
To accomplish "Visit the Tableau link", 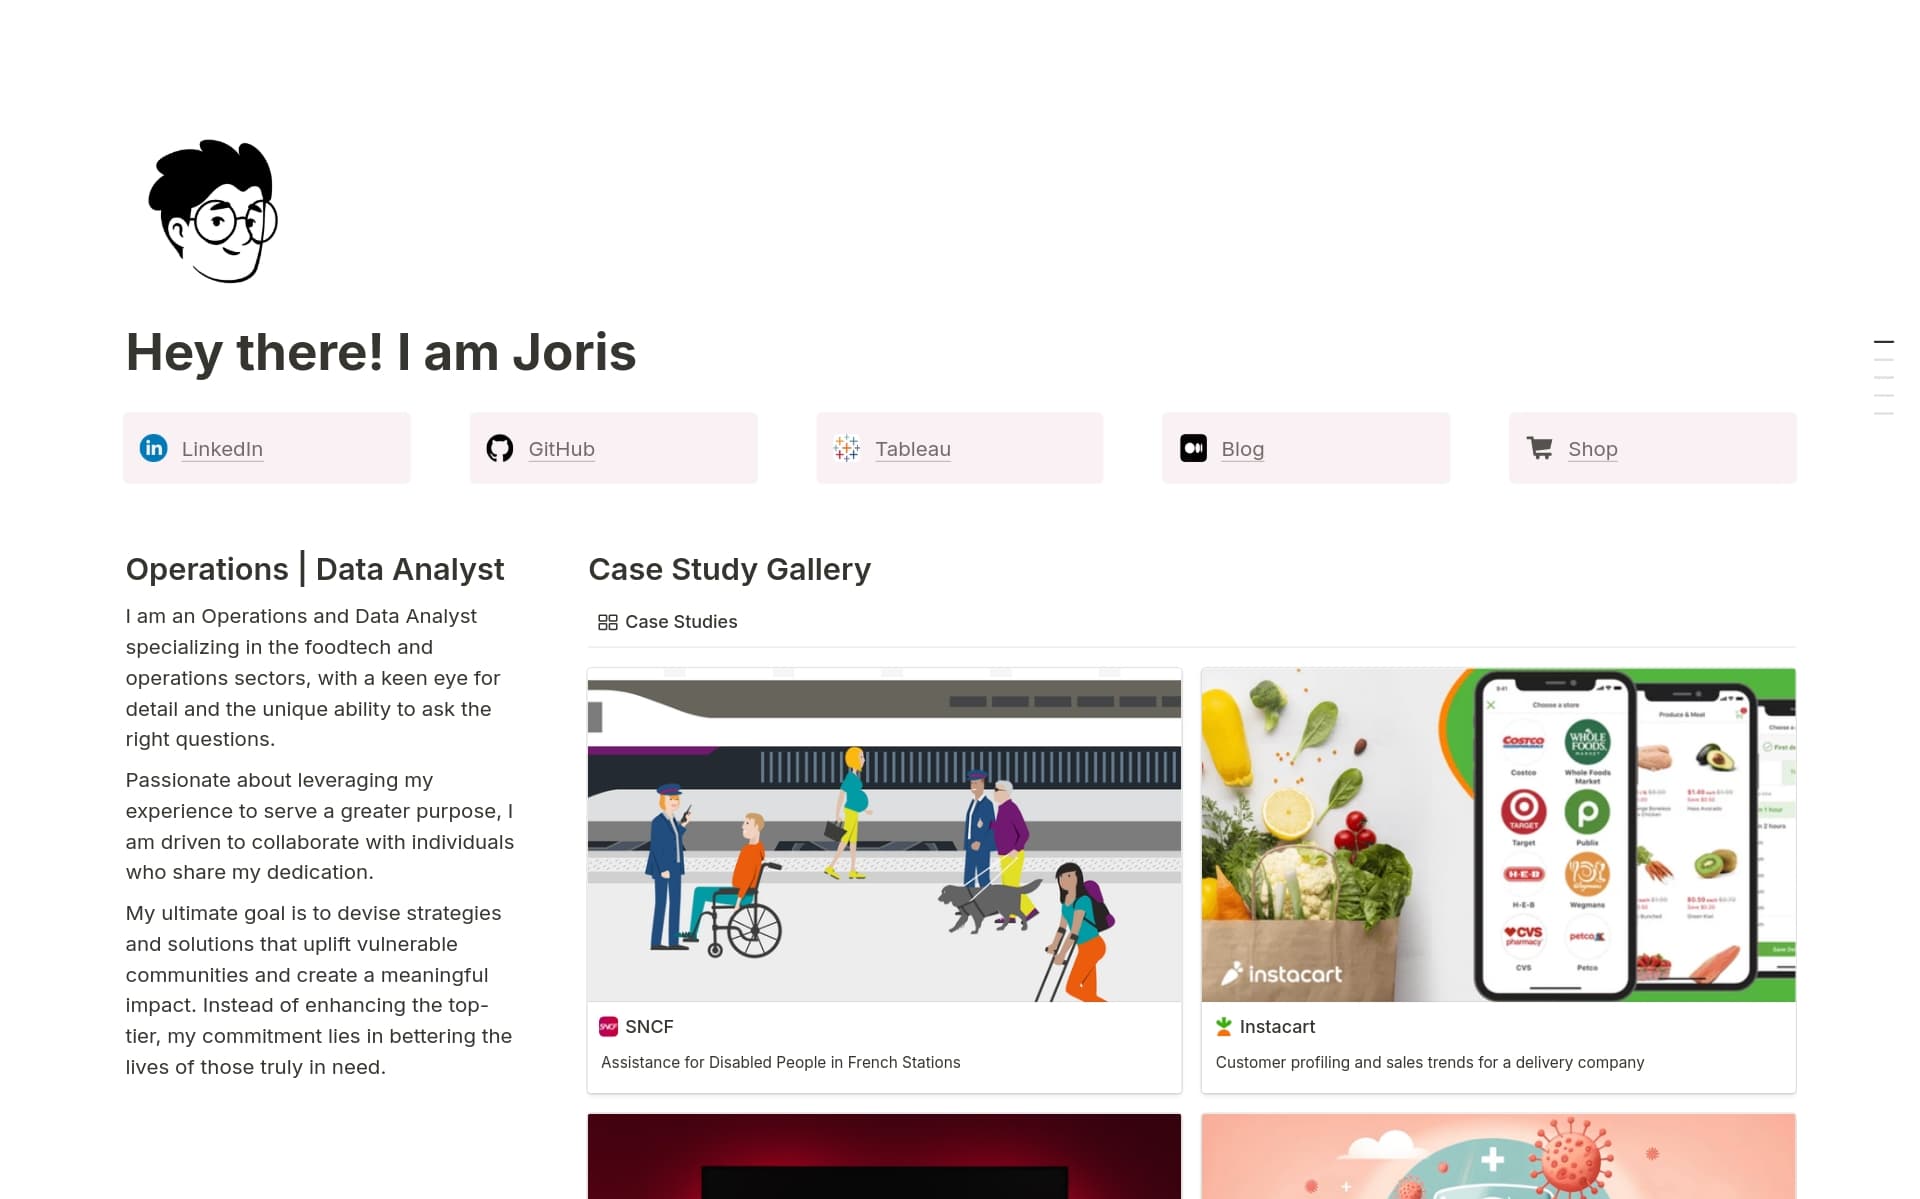I will 912,449.
